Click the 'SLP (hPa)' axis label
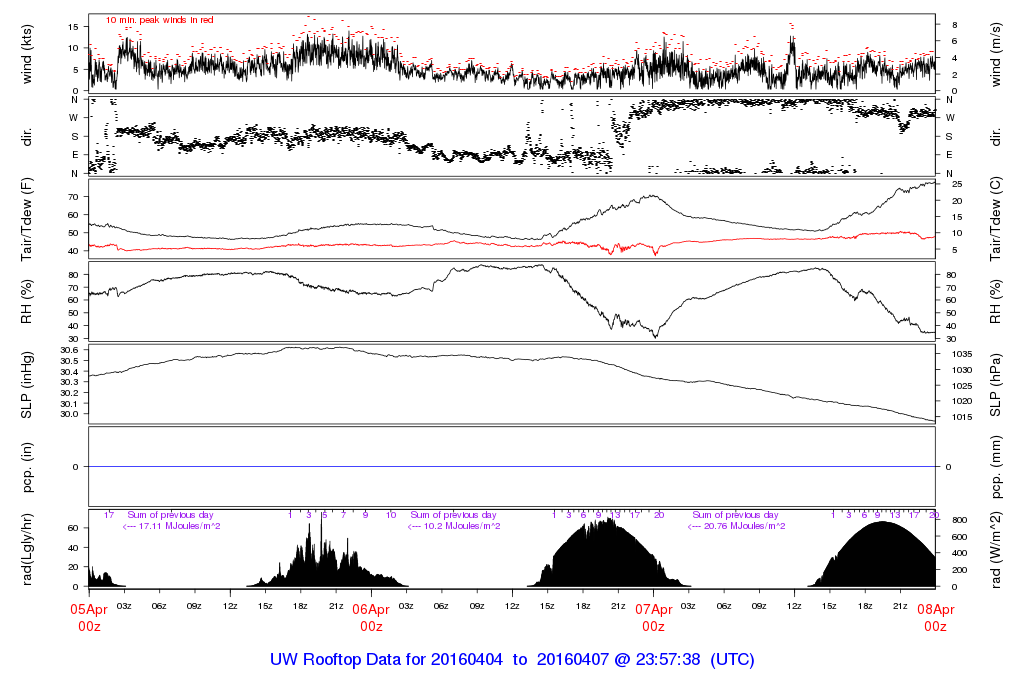 point(995,385)
